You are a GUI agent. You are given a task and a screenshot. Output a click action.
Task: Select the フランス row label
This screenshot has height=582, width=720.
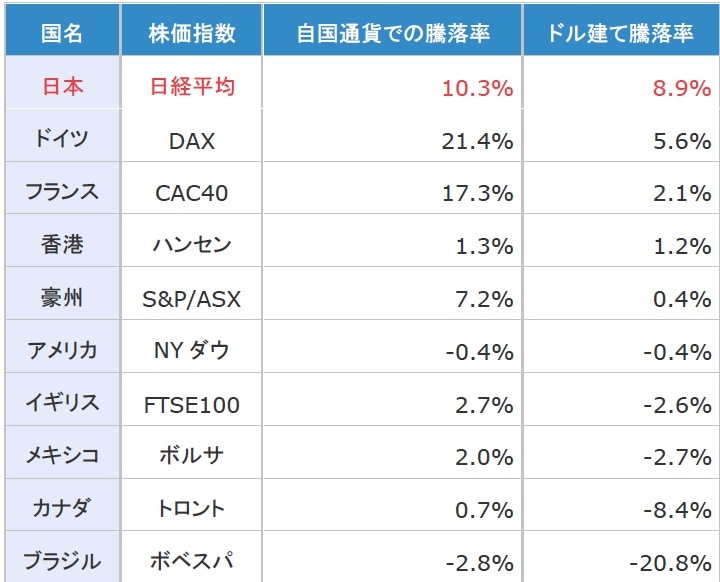click(x=62, y=192)
